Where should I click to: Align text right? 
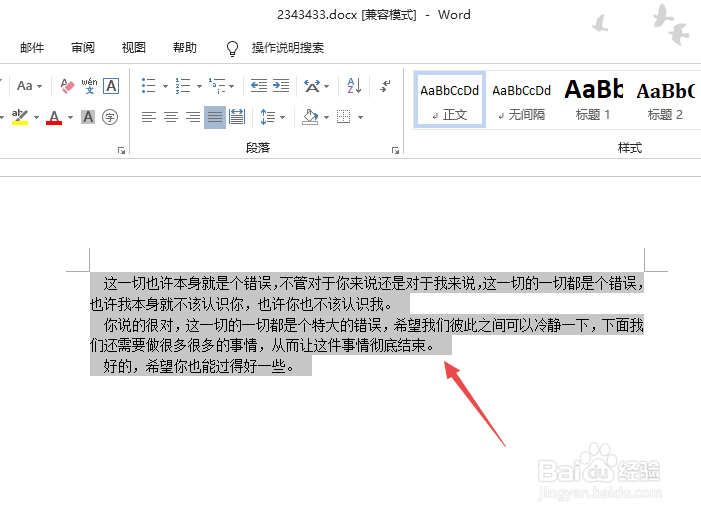[x=193, y=118]
